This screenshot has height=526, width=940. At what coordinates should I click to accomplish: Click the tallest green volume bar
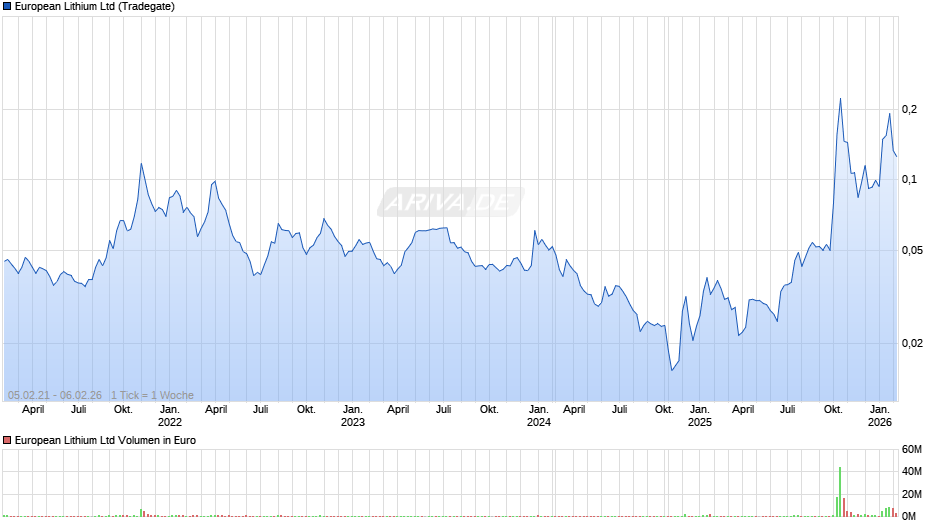(840, 492)
